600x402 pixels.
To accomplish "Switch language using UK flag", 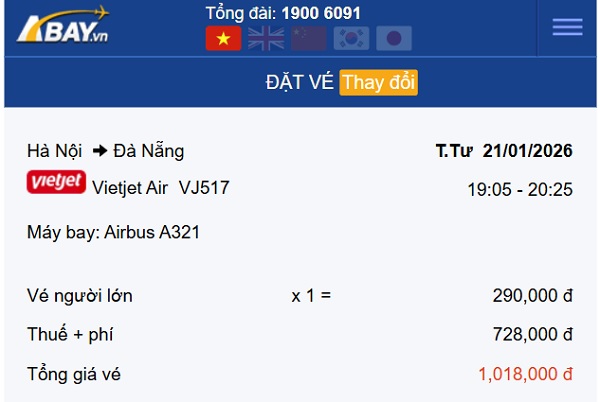I will [266, 38].
